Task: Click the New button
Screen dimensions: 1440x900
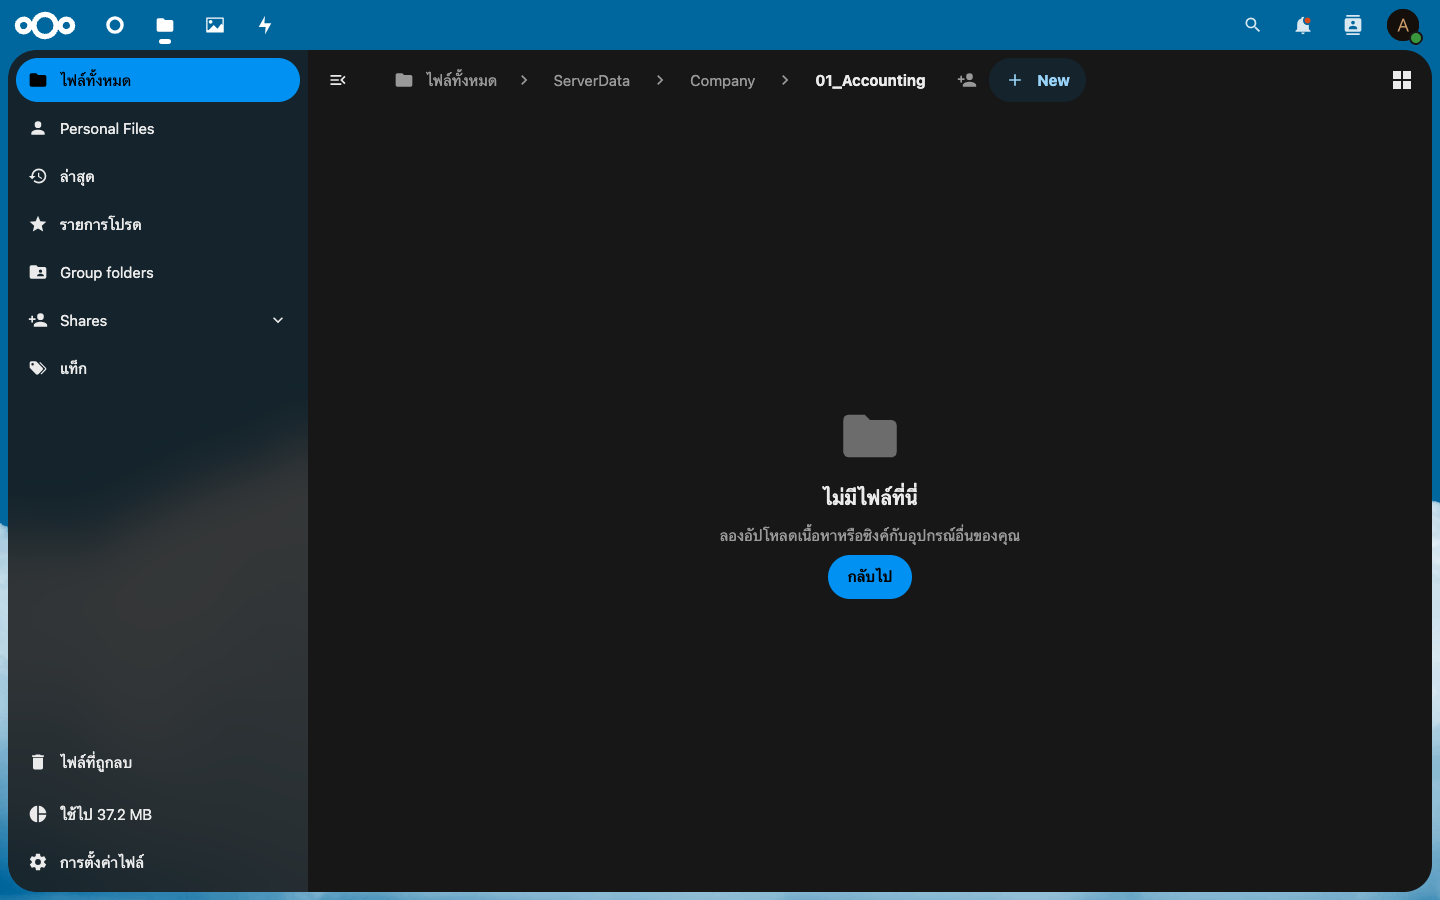Action: coord(1038,80)
